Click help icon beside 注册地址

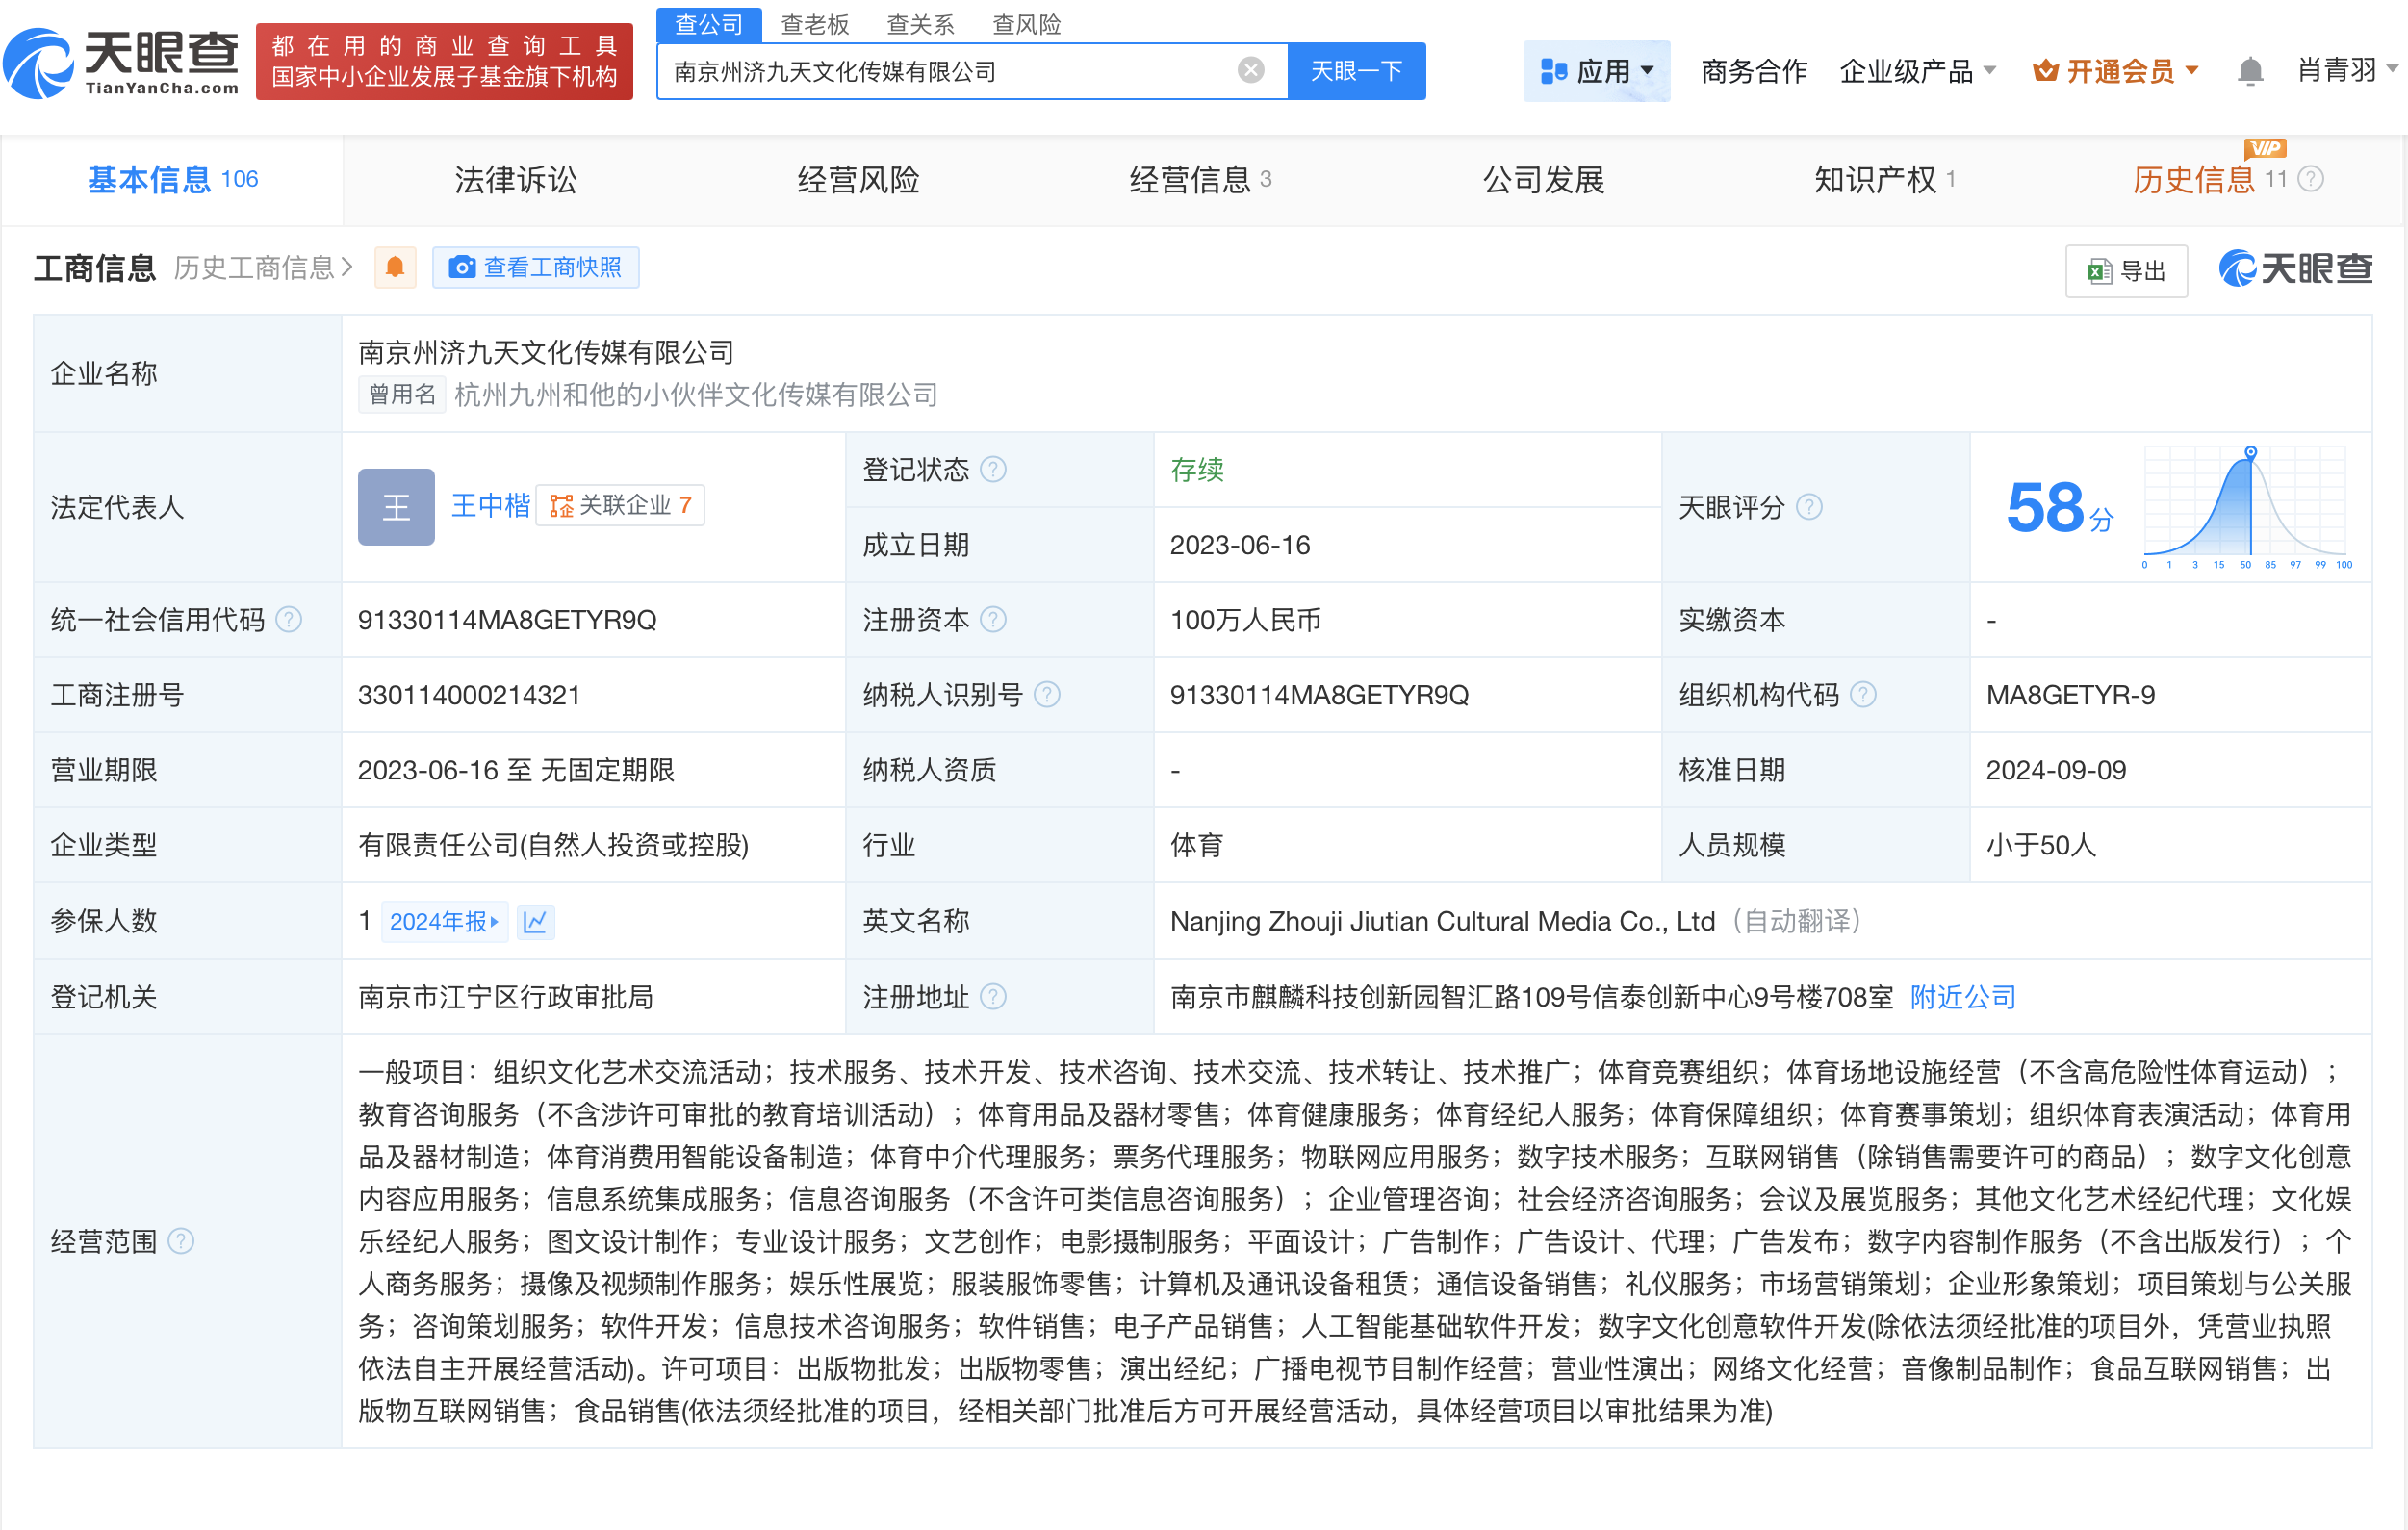click(993, 997)
